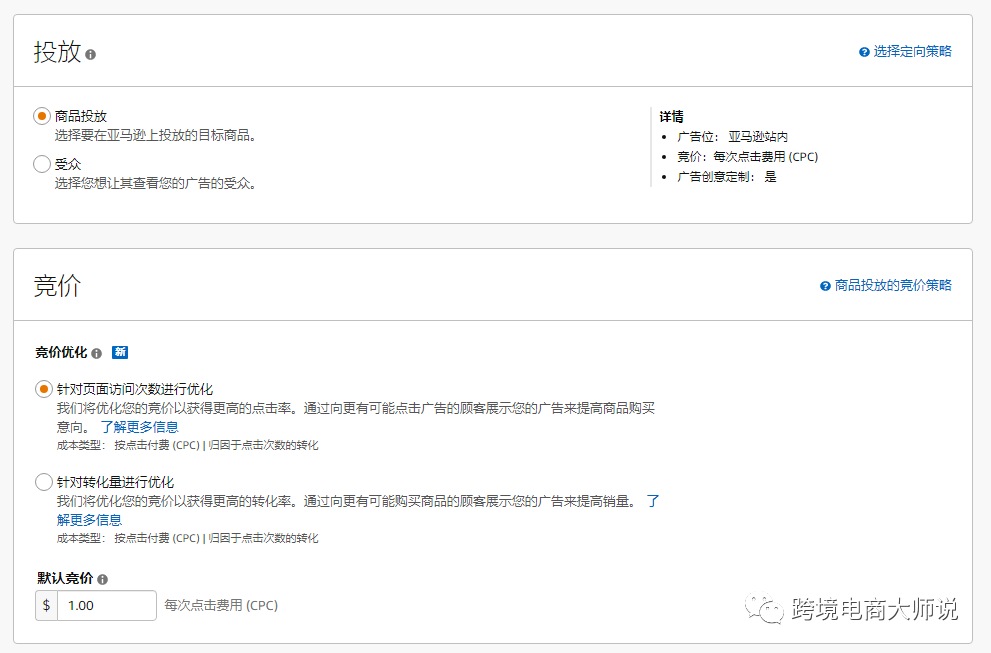Enable 针对转化量进行优化 option
The image size is (991, 653).
44,480
